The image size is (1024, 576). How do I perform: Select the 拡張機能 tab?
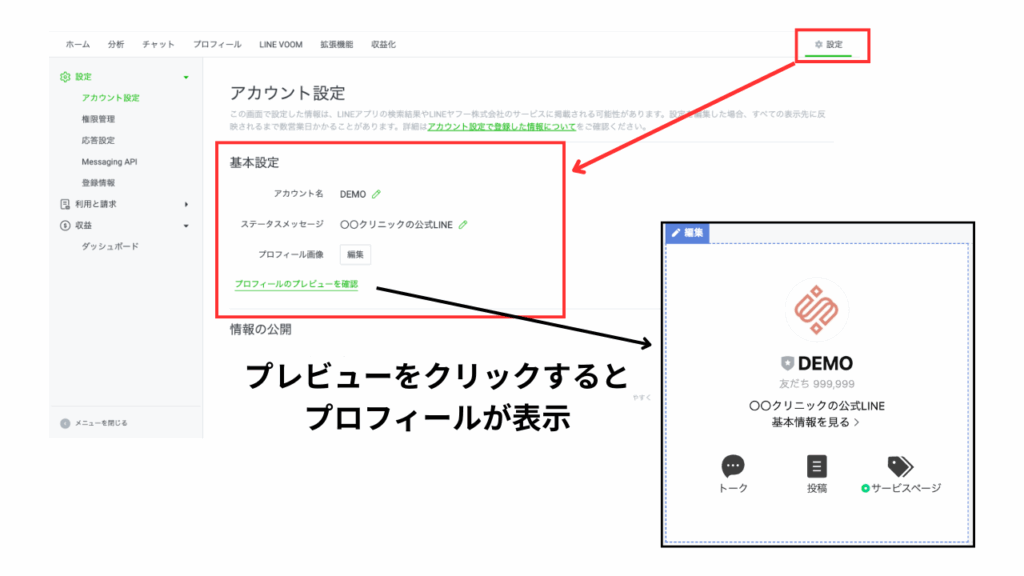336,44
